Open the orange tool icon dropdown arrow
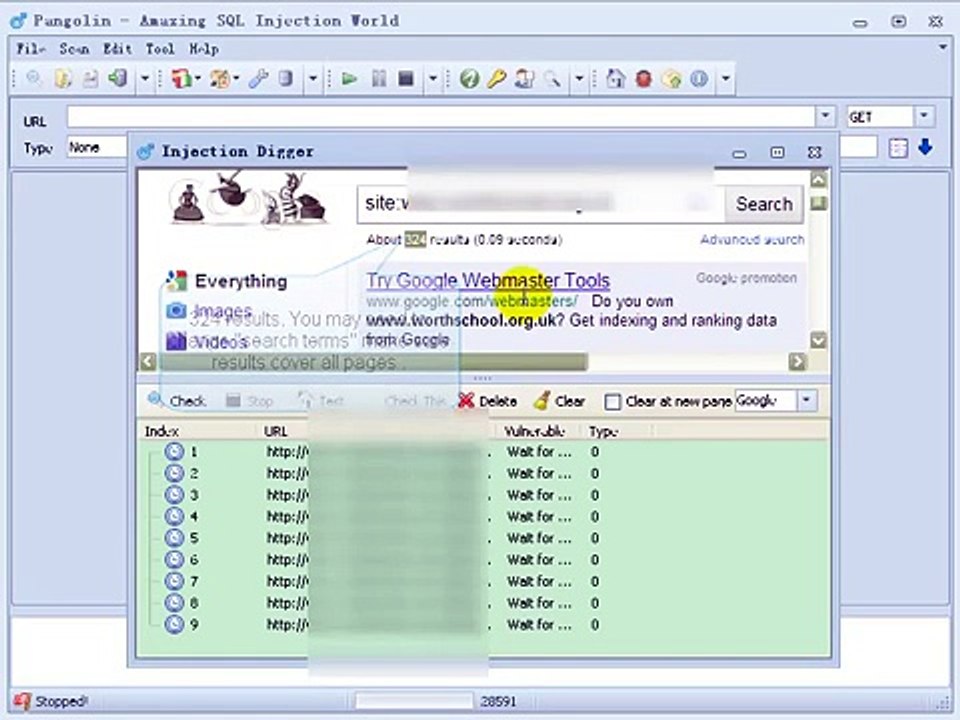Image resolution: width=960 pixels, height=720 pixels. [236, 78]
